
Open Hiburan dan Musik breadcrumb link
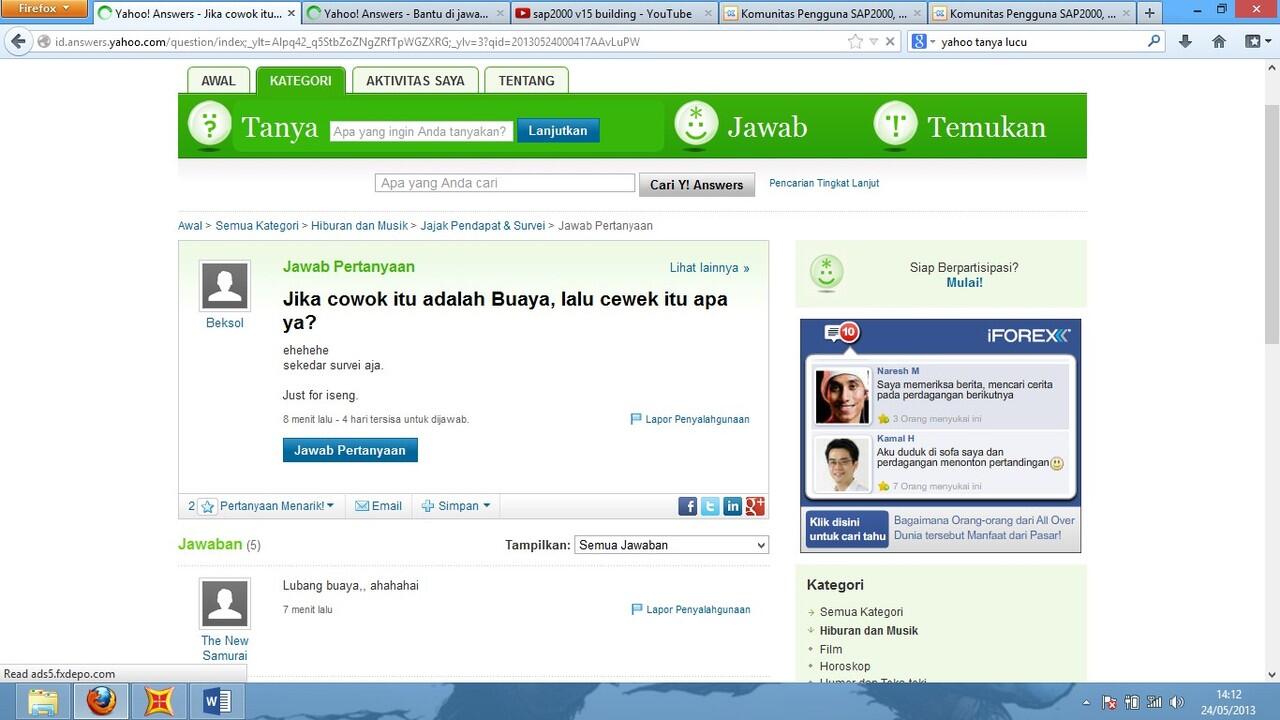pos(359,226)
